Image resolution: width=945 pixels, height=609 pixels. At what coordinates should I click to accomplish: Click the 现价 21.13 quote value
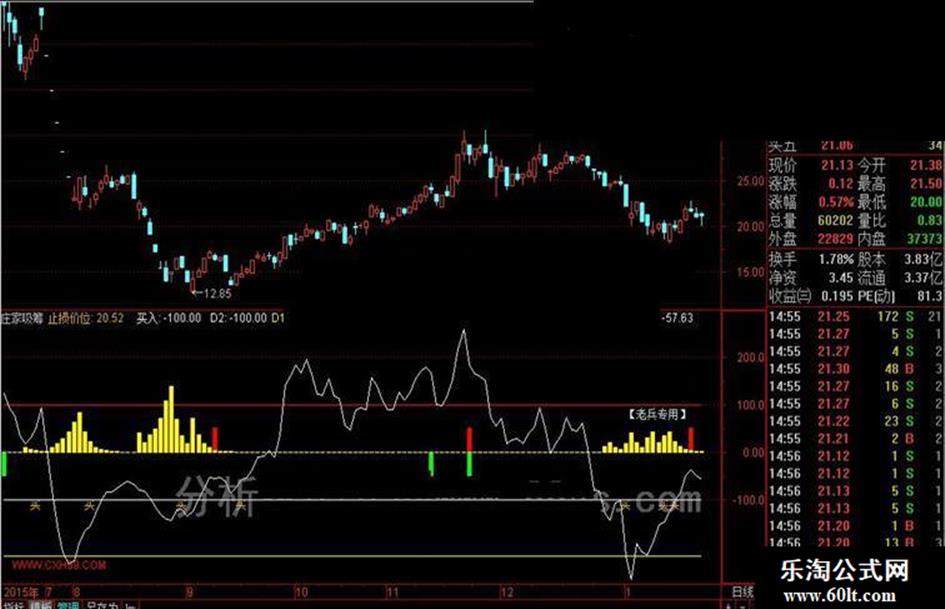pos(837,165)
